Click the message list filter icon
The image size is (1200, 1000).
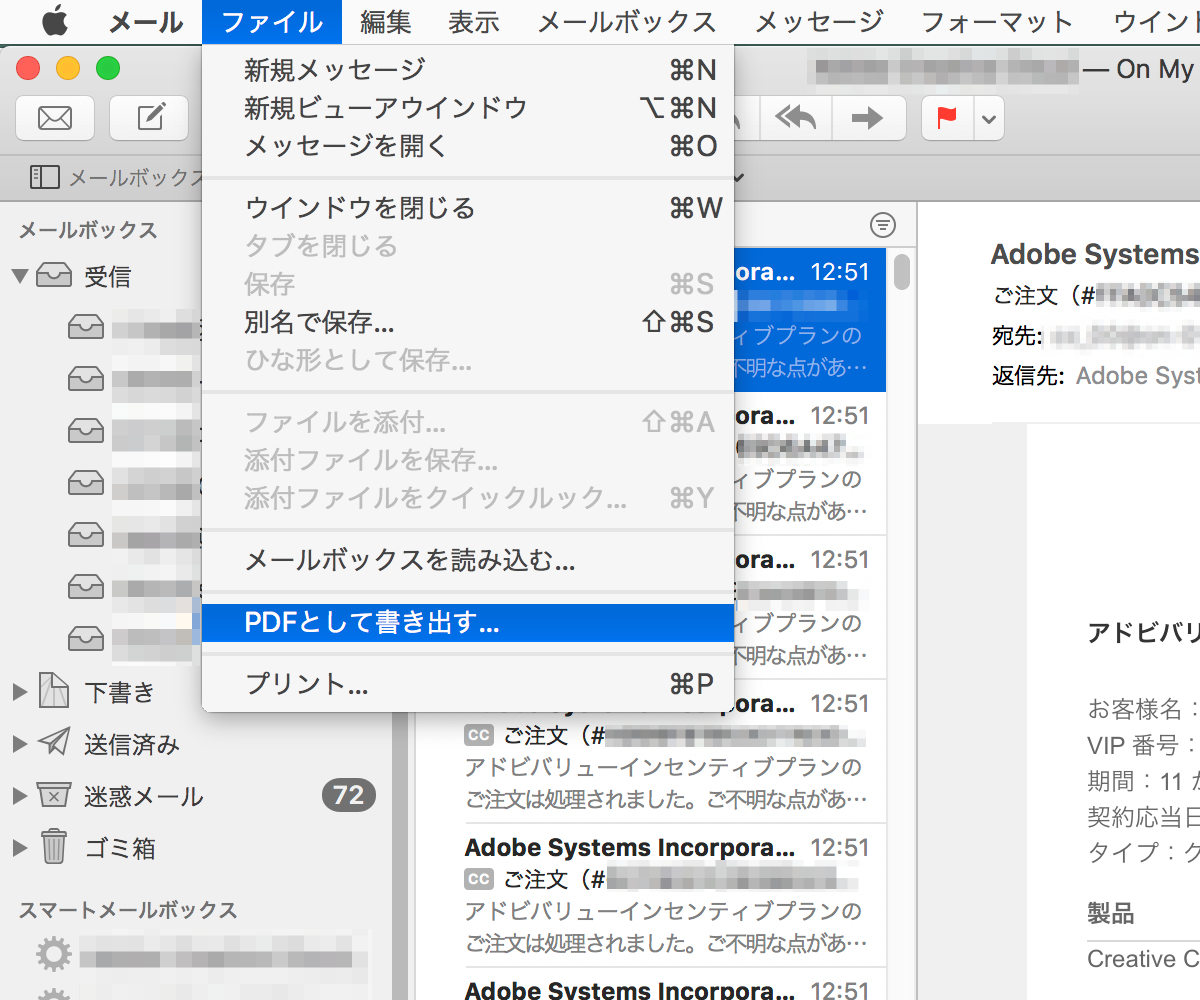point(882,225)
